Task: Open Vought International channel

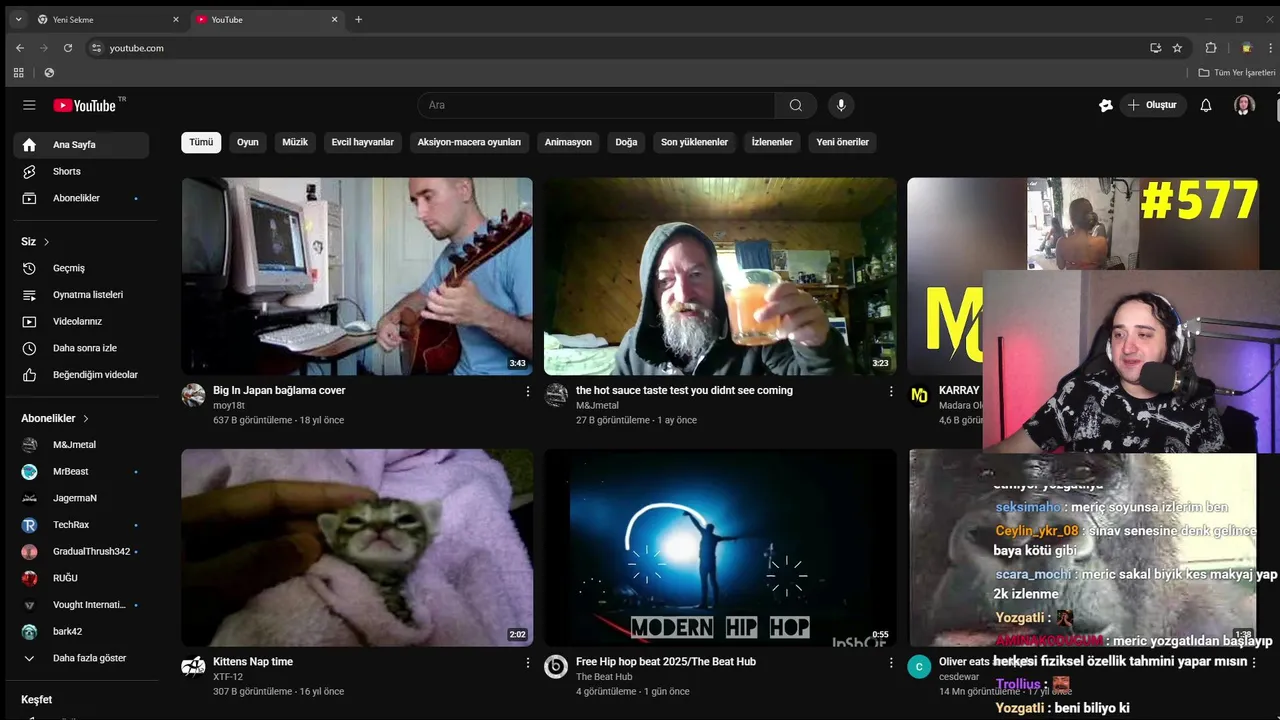Action: tap(81, 605)
